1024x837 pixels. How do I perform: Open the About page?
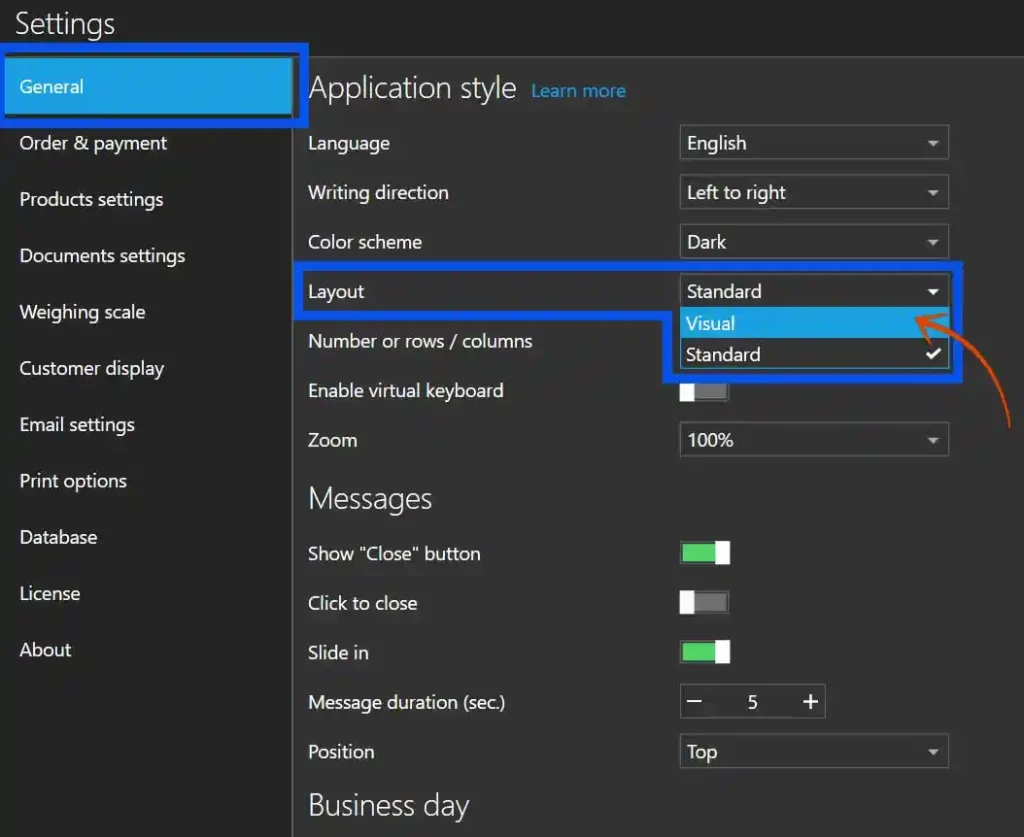pos(44,649)
